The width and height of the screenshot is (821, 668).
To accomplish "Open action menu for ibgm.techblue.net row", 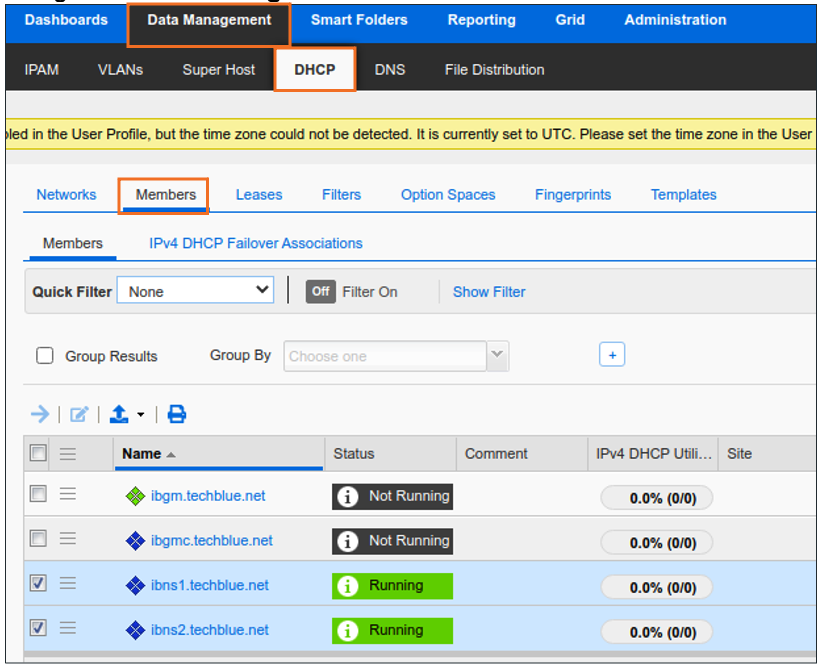I will point(68,494).
